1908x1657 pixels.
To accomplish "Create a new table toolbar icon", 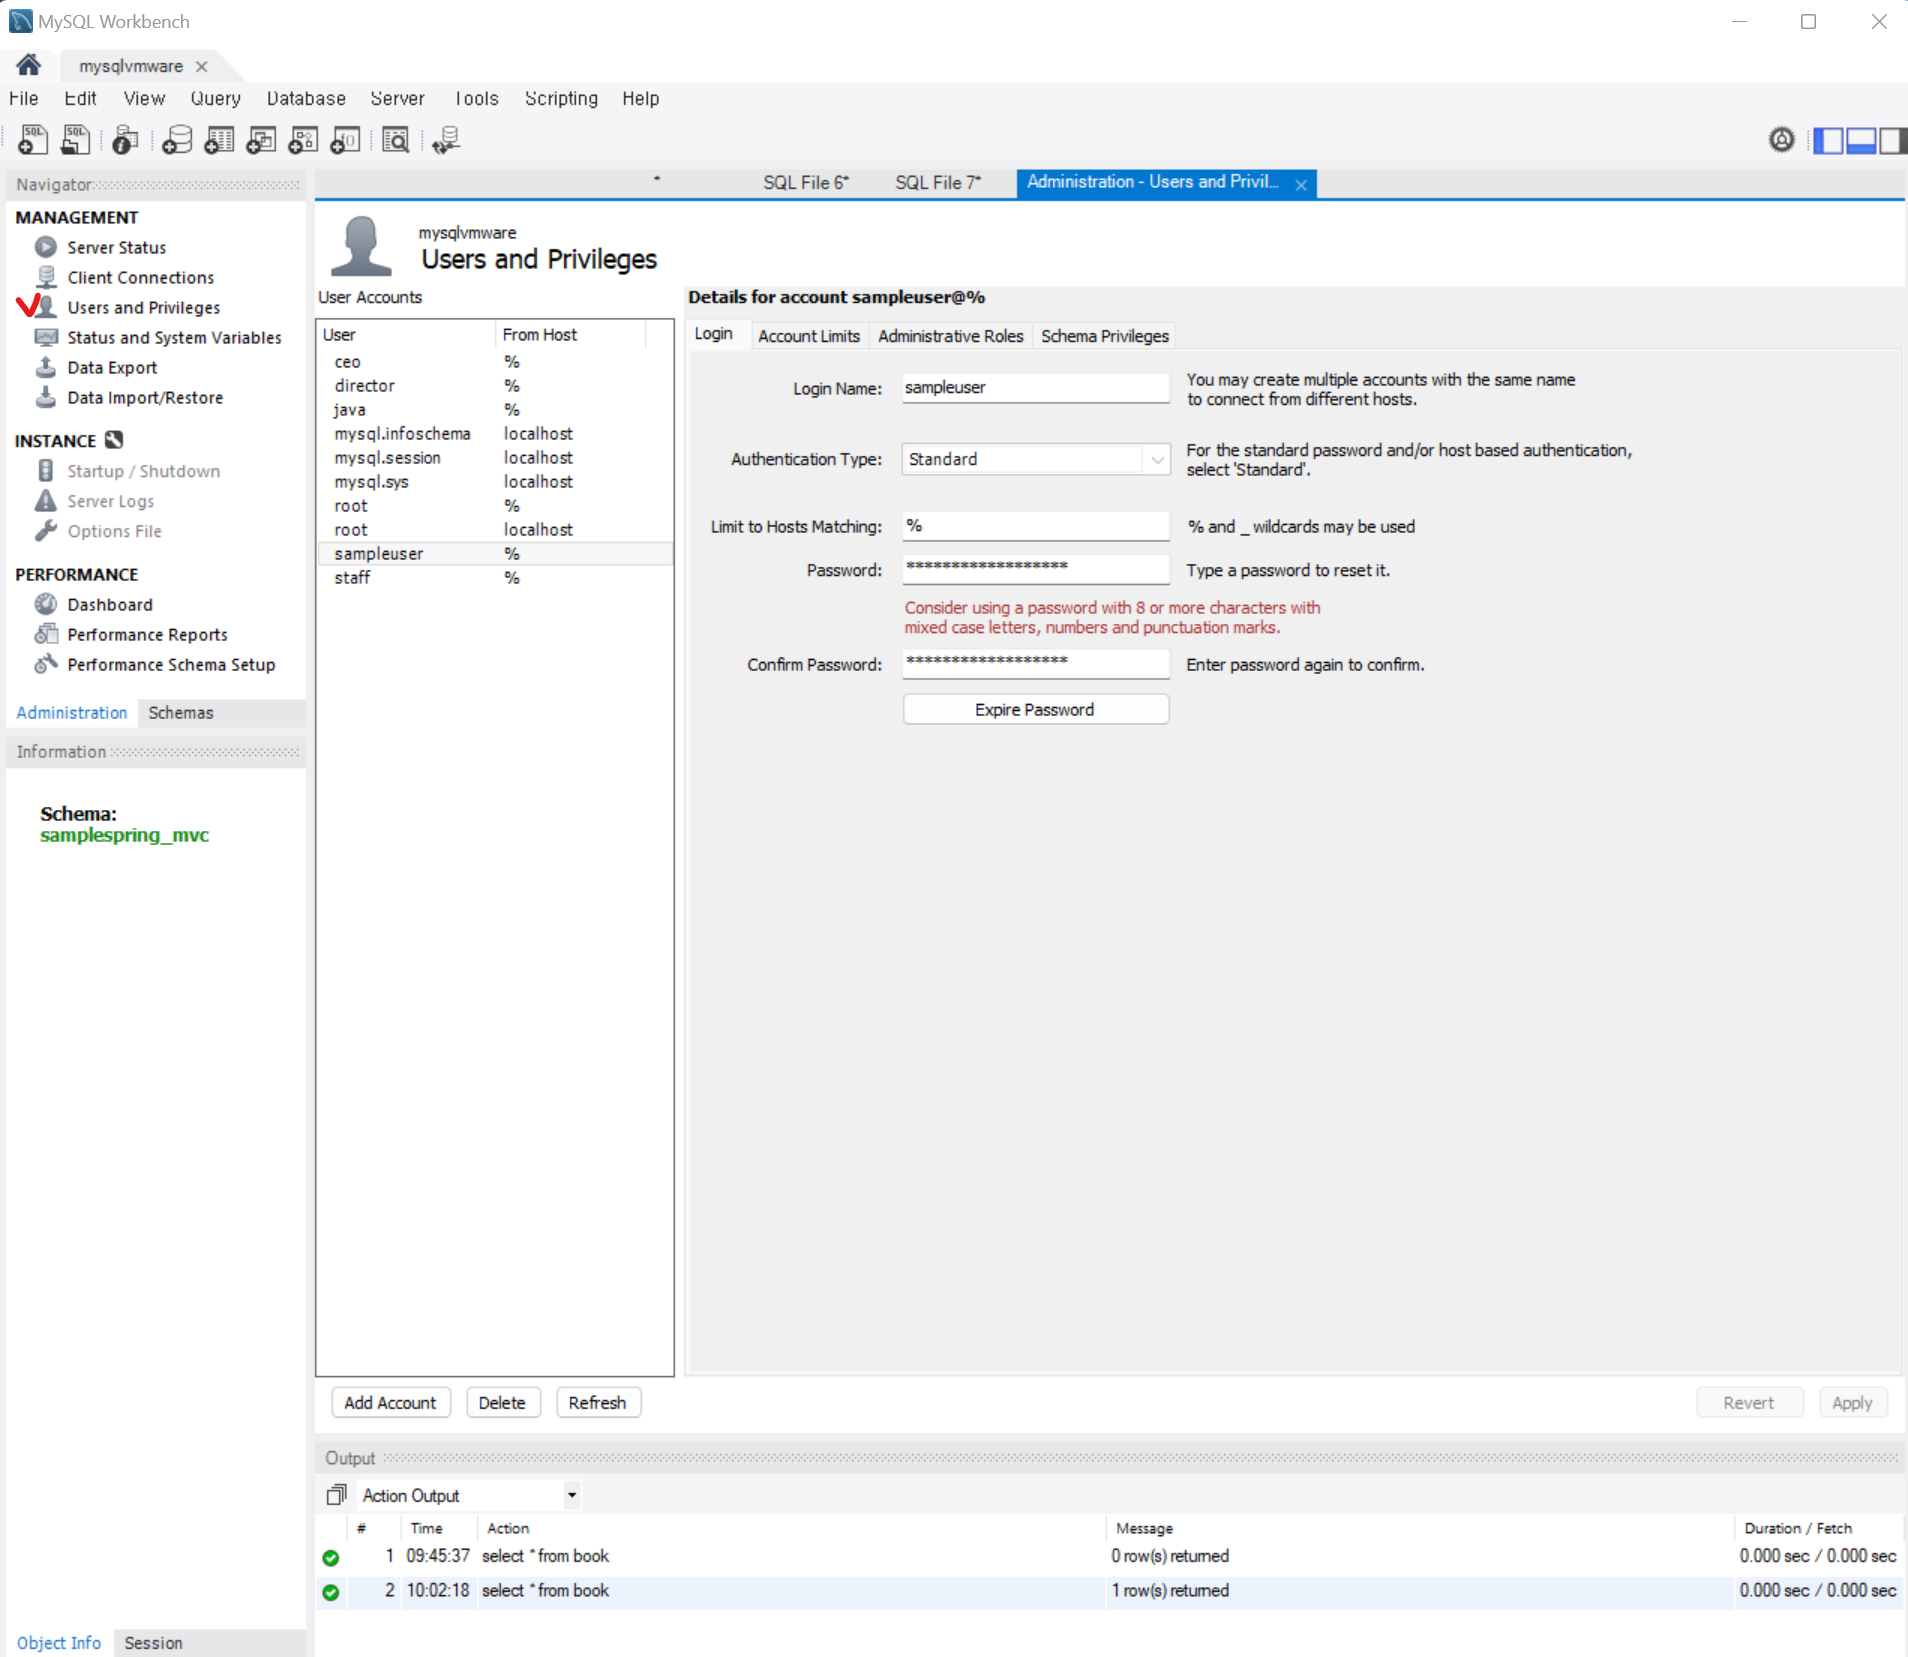I will pos(219,140).
